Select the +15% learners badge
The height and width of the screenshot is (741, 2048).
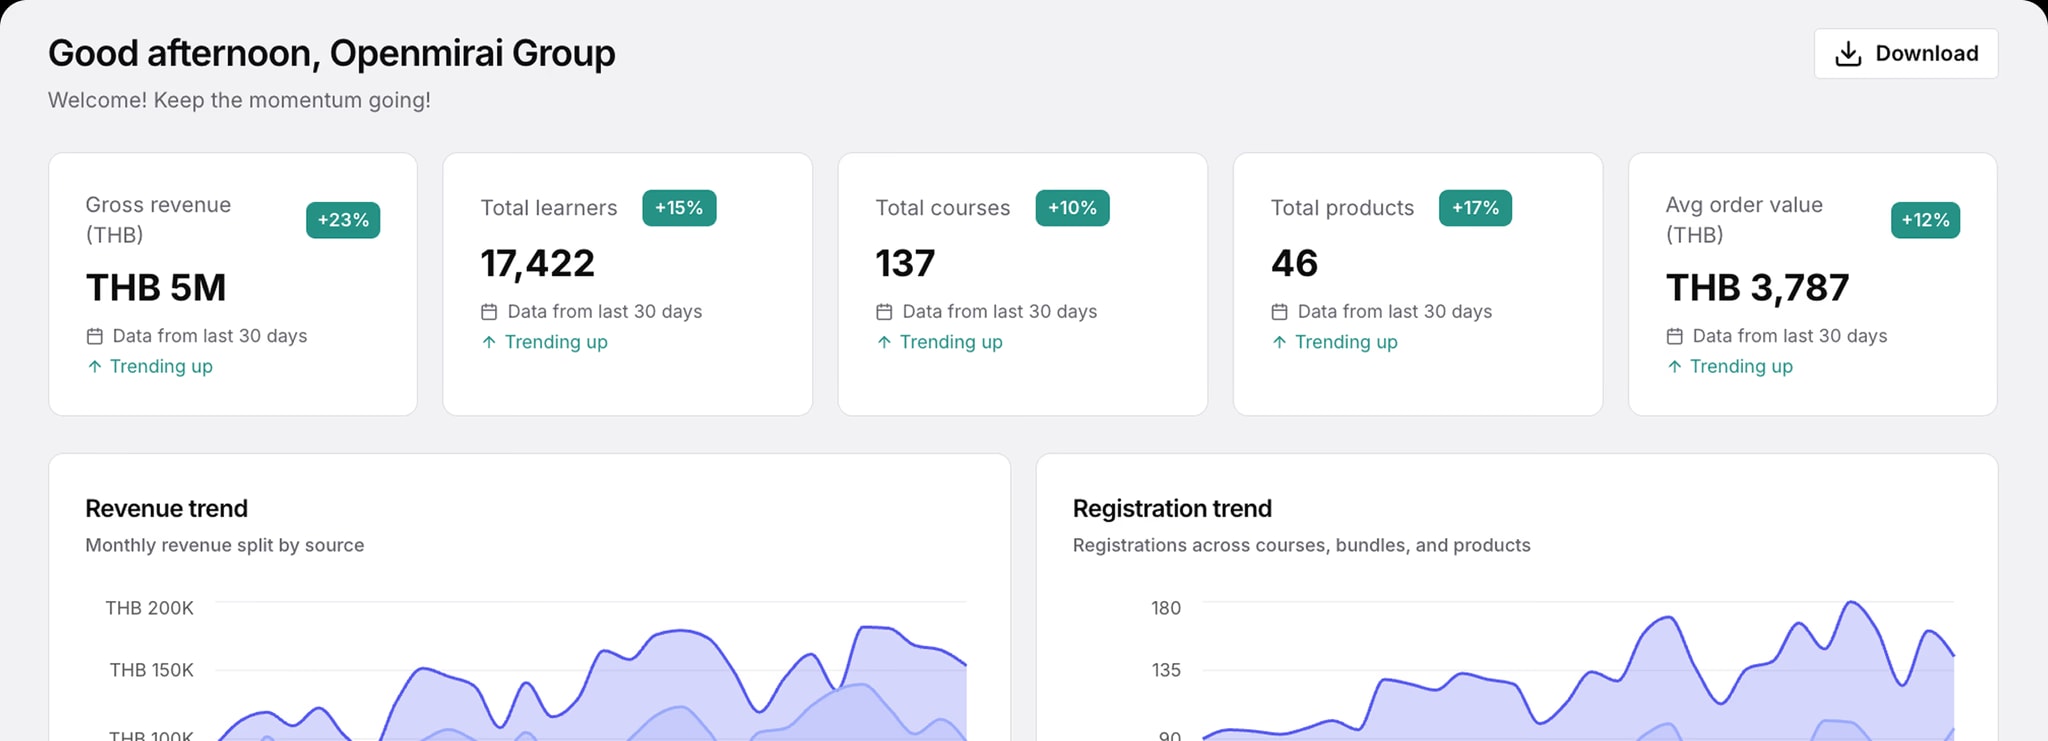tap(679, 208)
